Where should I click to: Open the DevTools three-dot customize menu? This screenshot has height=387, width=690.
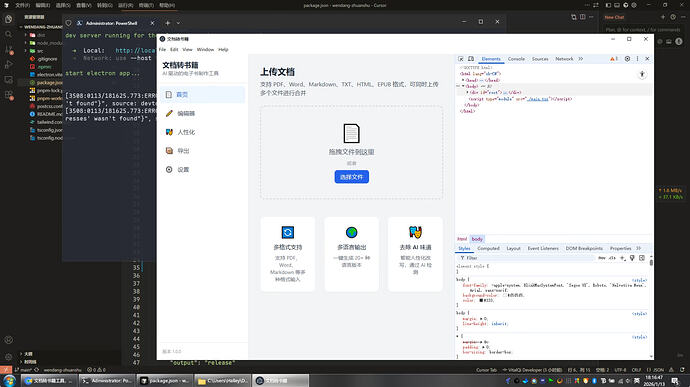click(x=637, y=59)
